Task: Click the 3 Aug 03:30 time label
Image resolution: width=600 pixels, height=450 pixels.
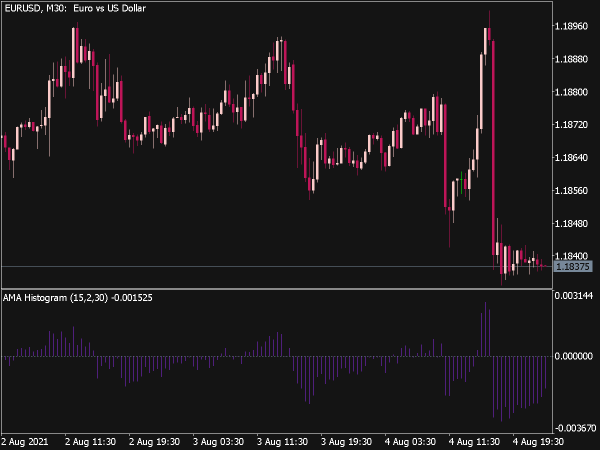Action: coord(218,442)
